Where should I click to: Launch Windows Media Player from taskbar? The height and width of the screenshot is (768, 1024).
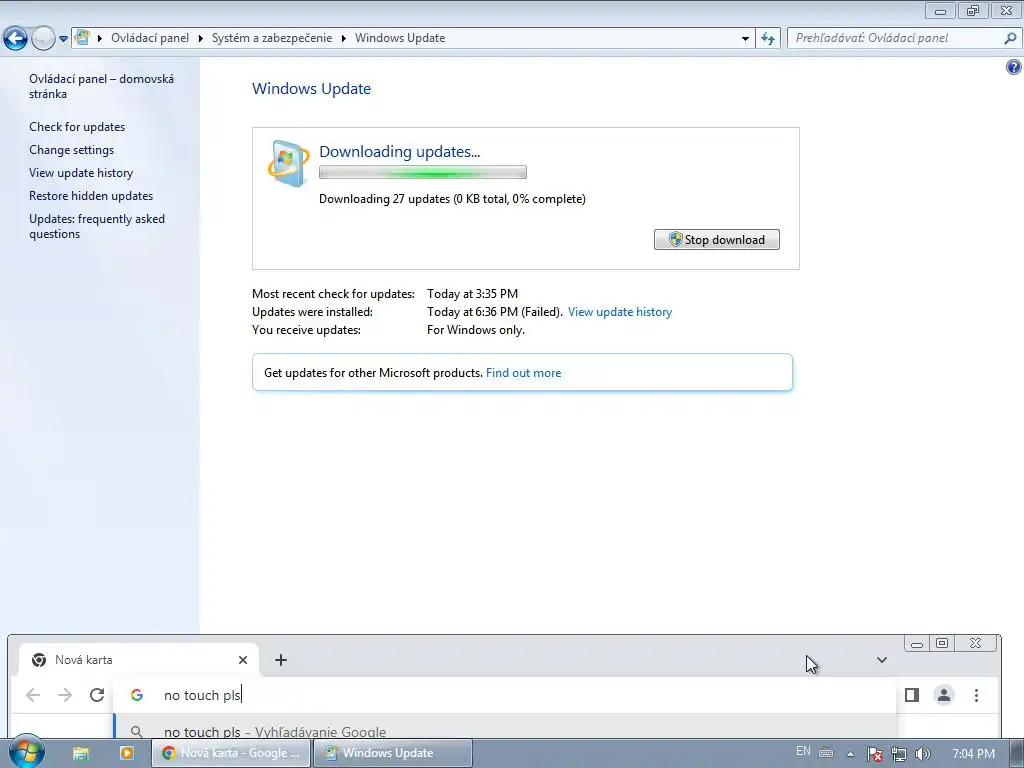click(x=127, y=753)
